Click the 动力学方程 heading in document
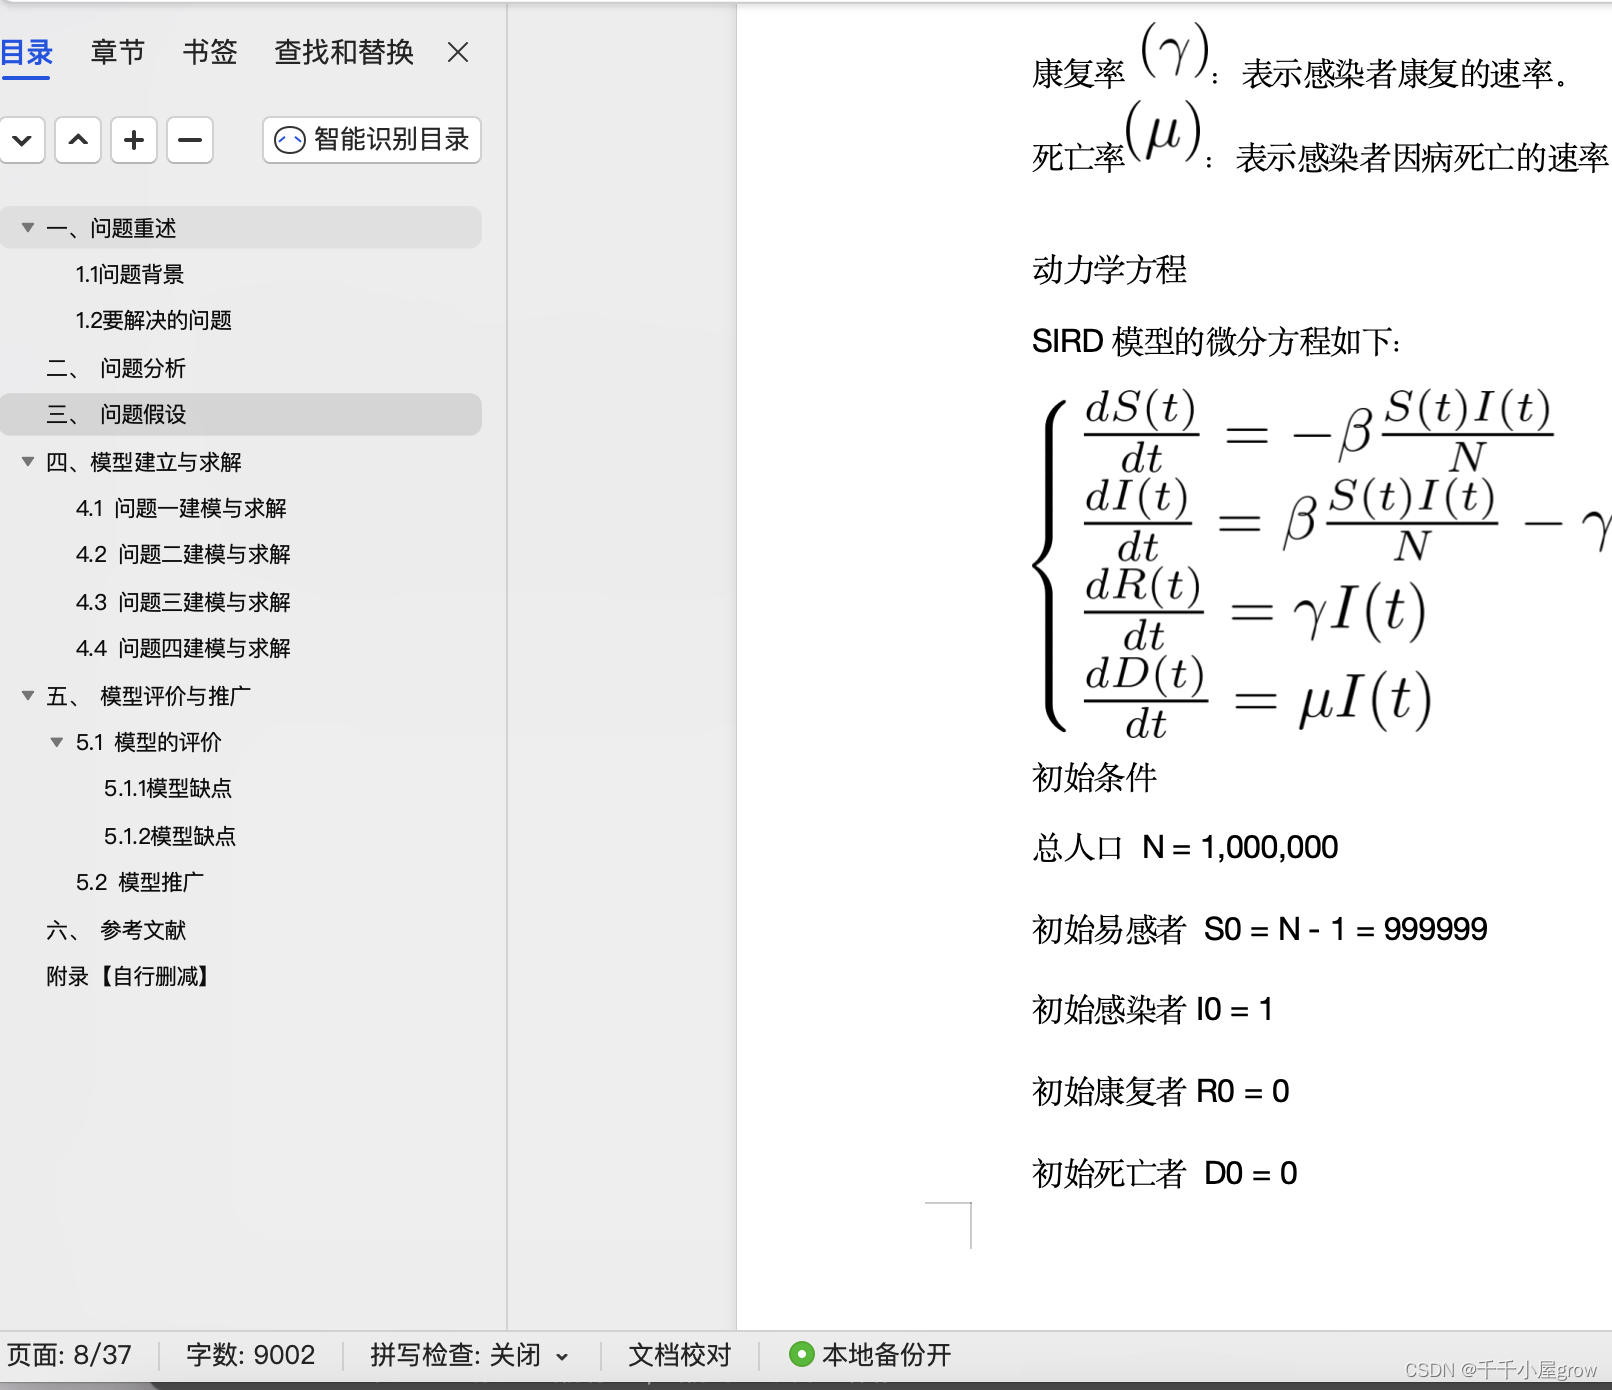 click(x=1109, y=270)
